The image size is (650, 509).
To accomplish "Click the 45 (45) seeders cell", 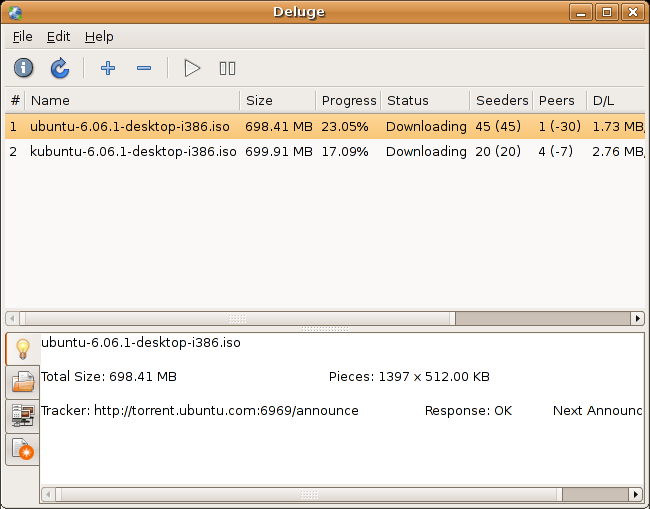I will [498, 126].
